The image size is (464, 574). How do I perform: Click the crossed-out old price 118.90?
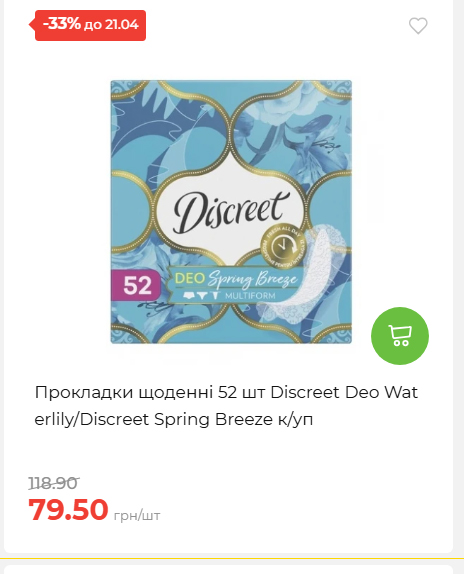click(x=53, y=483)
